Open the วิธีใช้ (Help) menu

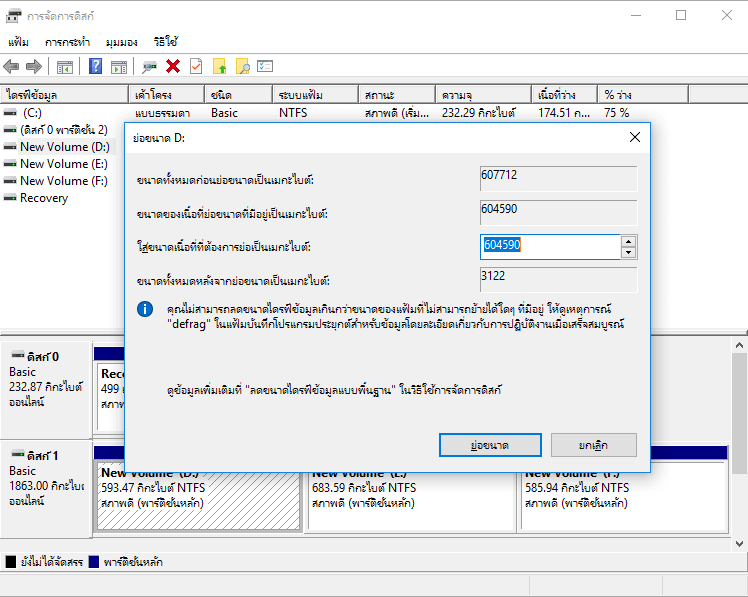click(166, 42)
